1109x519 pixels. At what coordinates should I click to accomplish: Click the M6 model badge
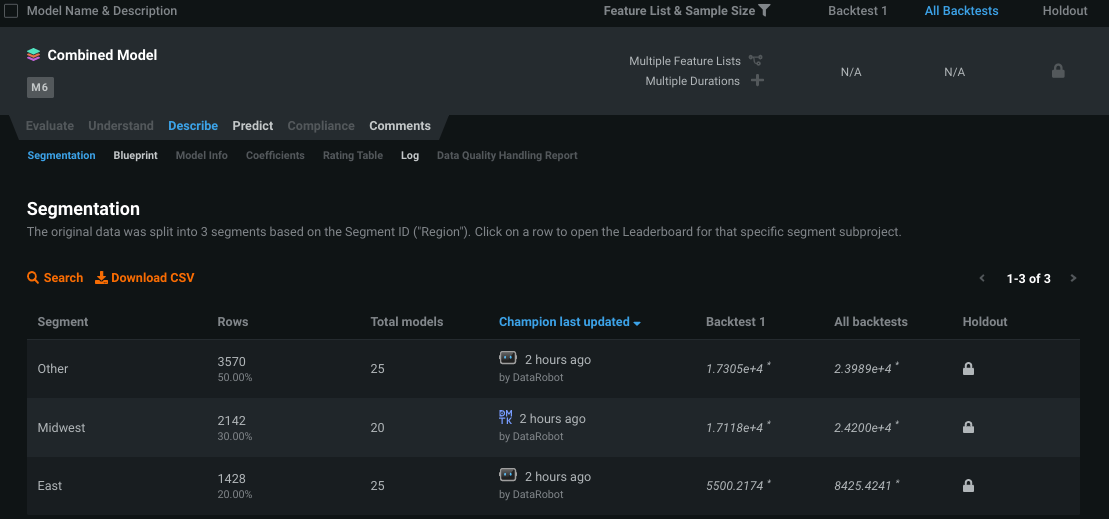pos(40,88)
